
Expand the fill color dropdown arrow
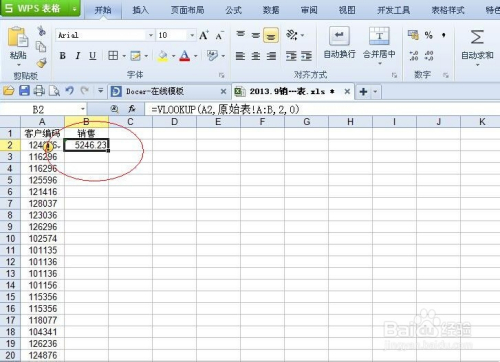pos(173,56)
